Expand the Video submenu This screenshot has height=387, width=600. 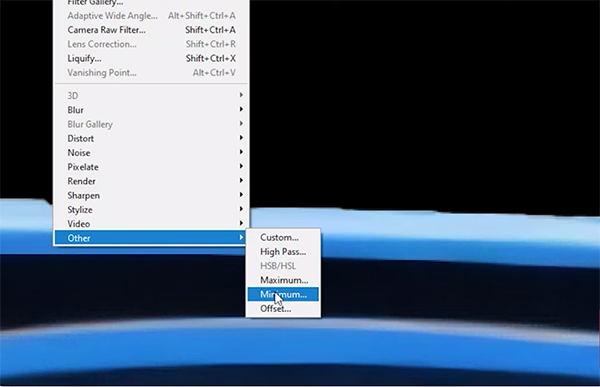[151, 224]
